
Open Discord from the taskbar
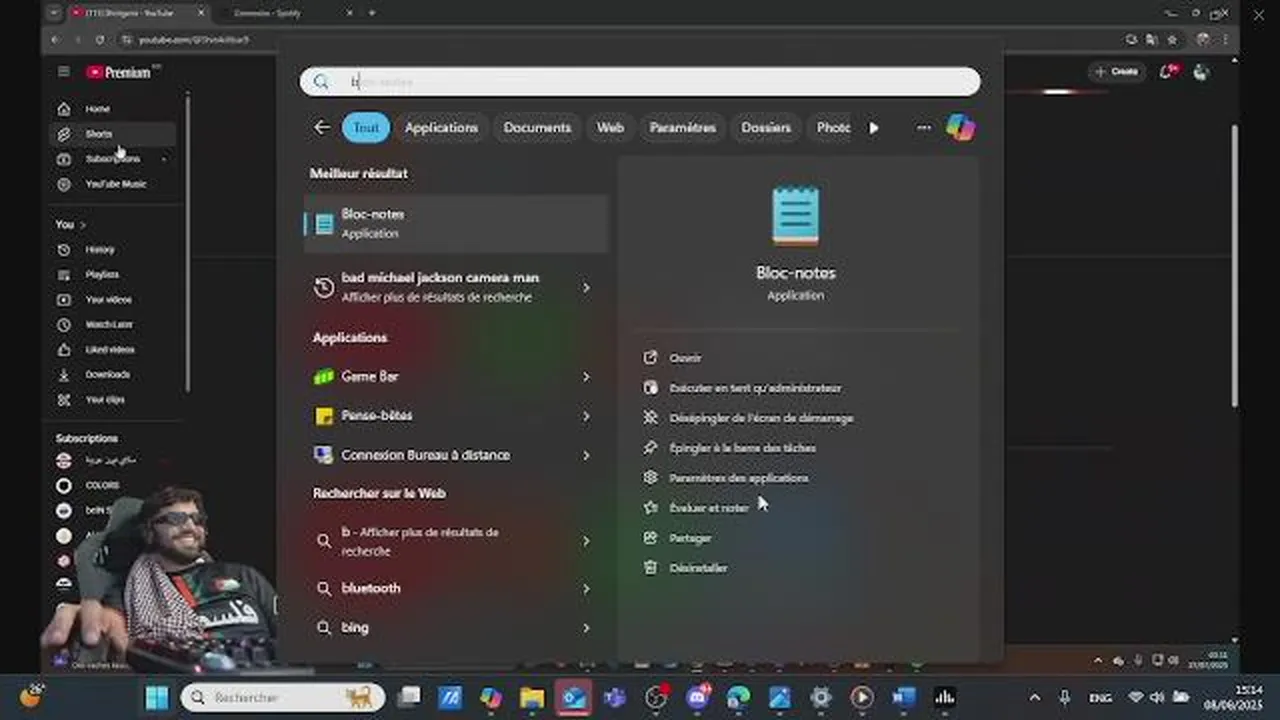698,697
